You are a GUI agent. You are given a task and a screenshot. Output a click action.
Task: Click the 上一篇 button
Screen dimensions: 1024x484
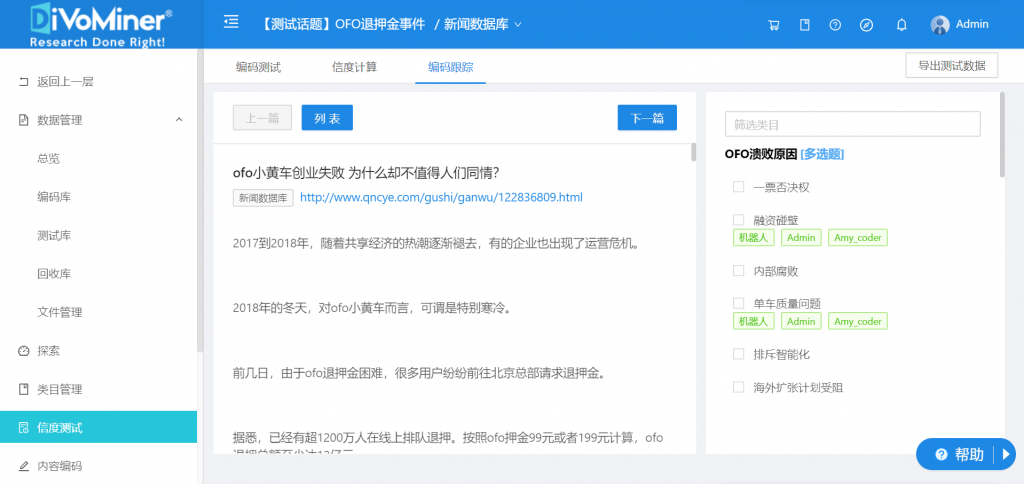click(263, 118)
